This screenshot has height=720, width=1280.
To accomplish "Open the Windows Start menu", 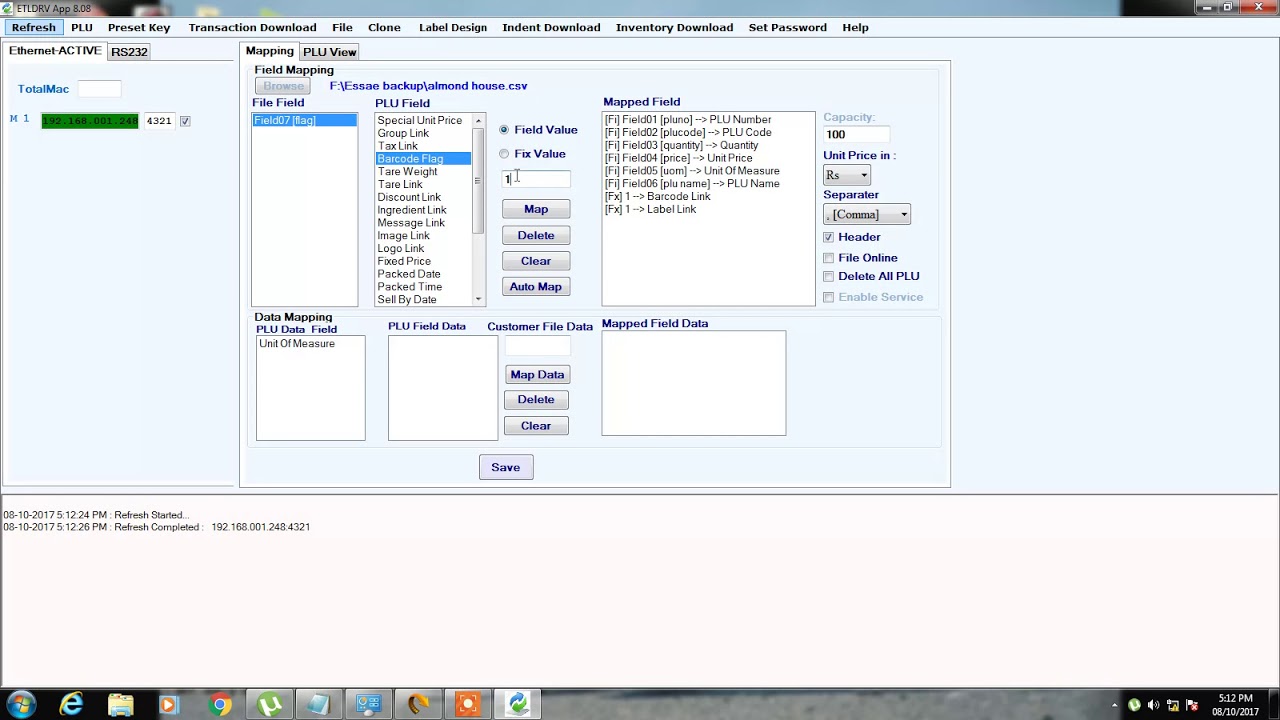I will (x=21, y=704).
